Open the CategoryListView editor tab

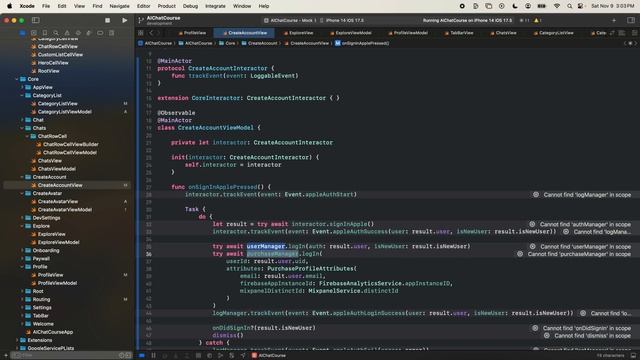[553, 33]
